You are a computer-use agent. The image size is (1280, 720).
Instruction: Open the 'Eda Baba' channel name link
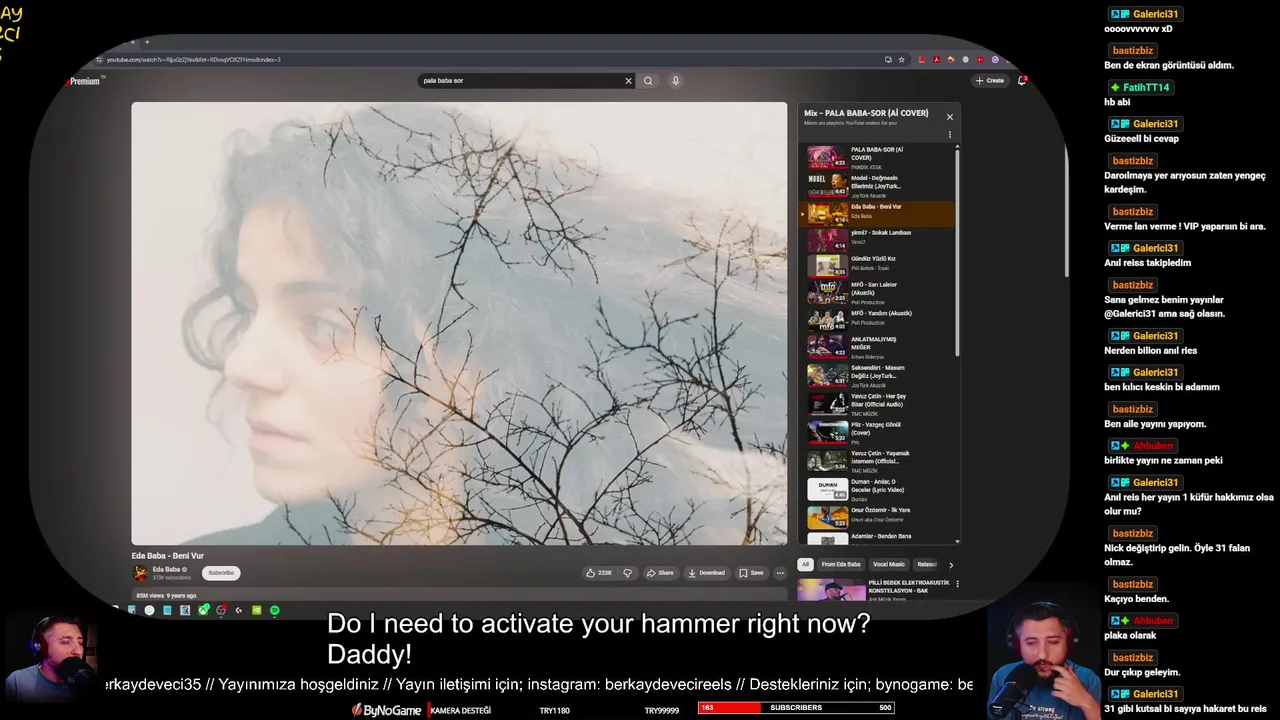(x=166, y=569)
